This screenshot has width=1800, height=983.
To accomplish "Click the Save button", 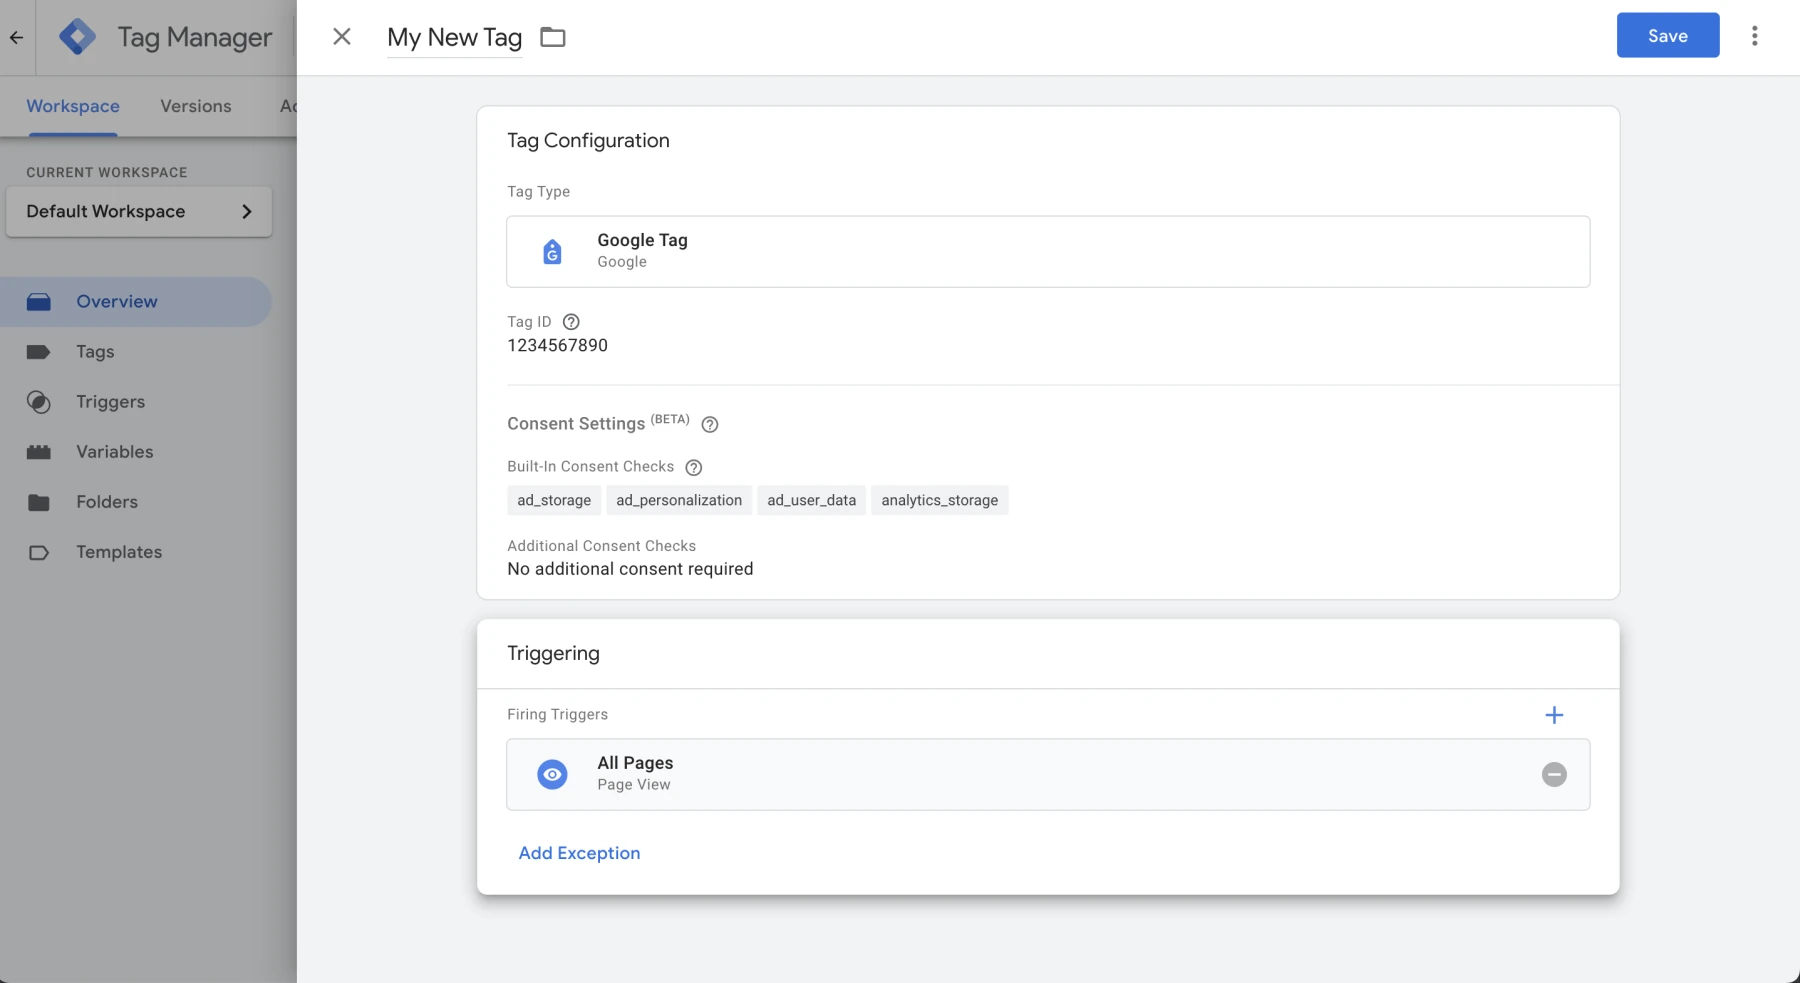I will tap(1668, 36).
